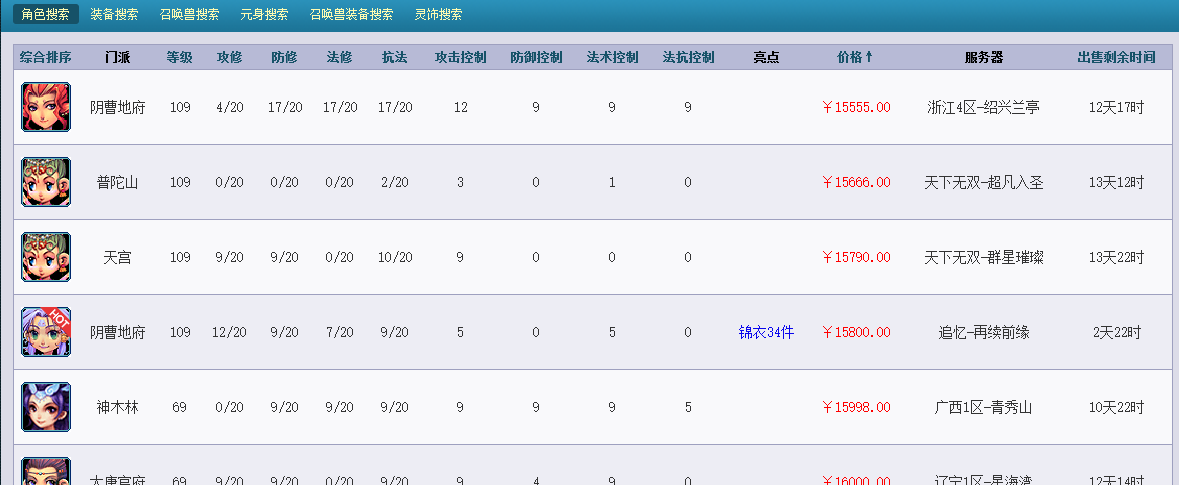Viewport: 1179px width, 485px height.
Task: Click the 神木林 school cell
Action: [x=117, y=408]
